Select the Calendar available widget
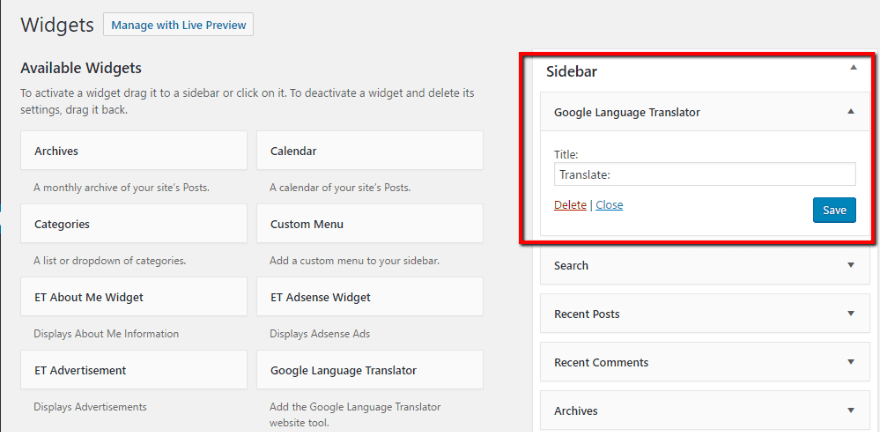This screenshot has width=880, height=432. click(x=369, y=151)
